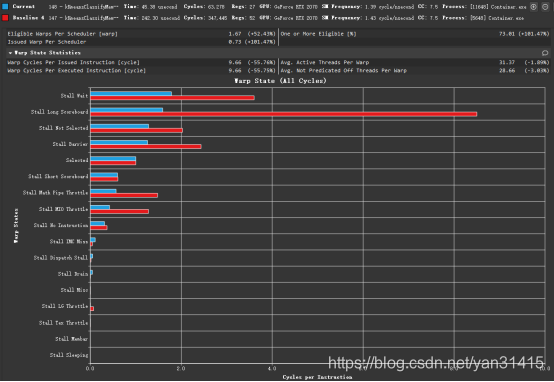Click the Cycles value in the Baseline 4 row

coord(217,18)
